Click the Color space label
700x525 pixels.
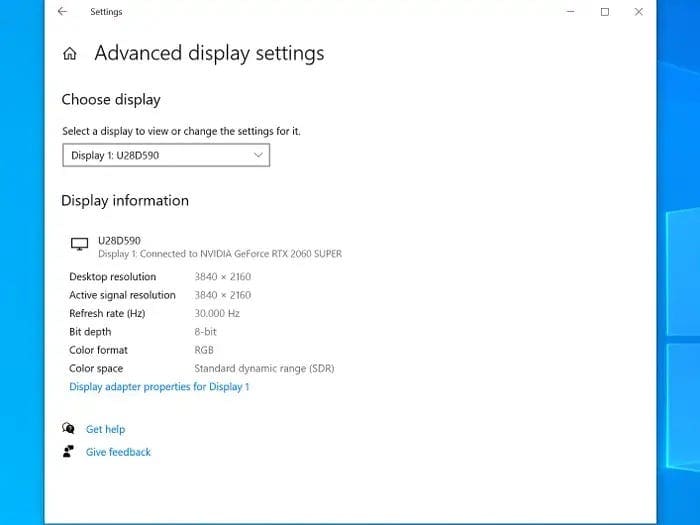click(96, 368)
